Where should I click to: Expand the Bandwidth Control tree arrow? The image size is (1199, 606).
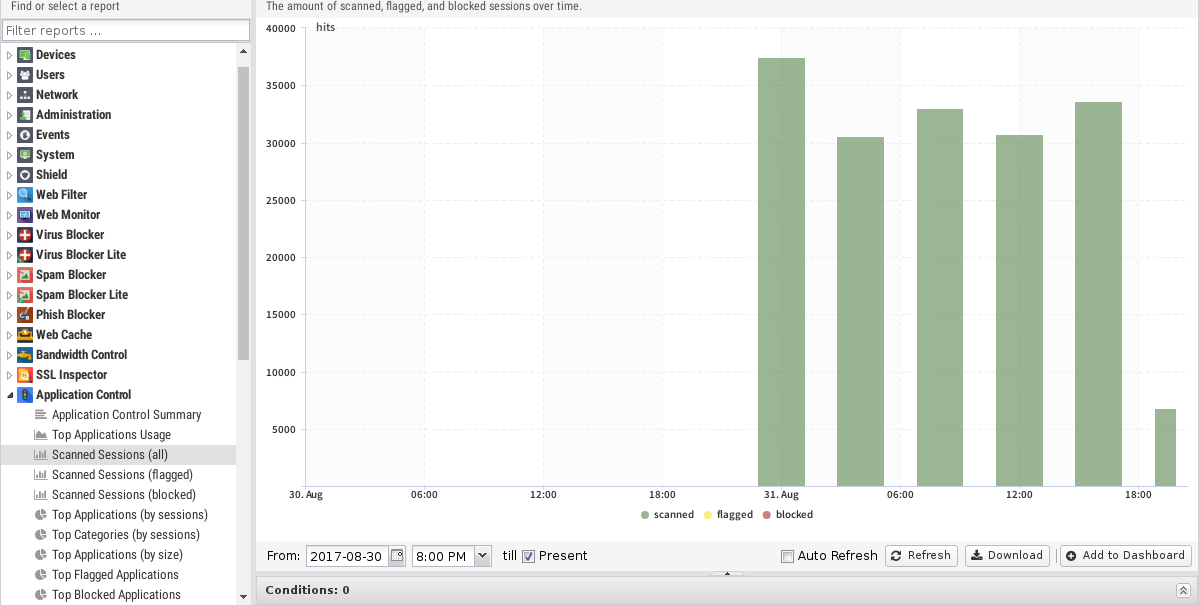10,355
